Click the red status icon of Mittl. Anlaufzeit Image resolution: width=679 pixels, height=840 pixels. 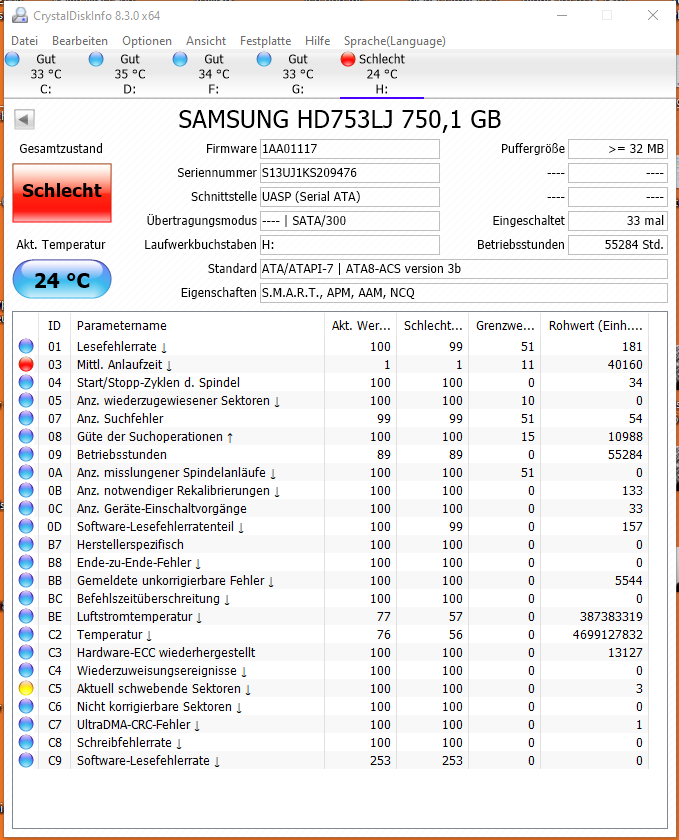26,364
